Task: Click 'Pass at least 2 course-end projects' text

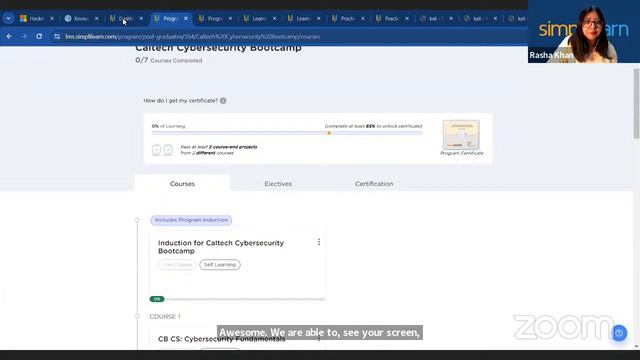Action: coord(219,147)
